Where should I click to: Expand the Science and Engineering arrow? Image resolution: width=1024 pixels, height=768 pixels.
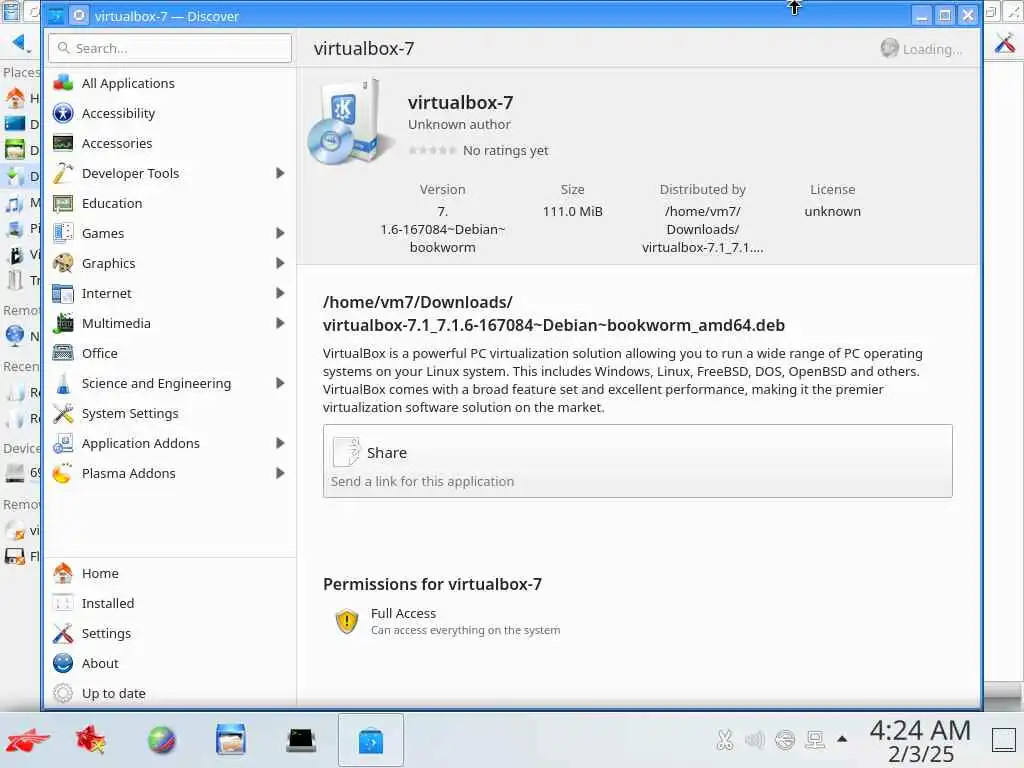[280, 383]
